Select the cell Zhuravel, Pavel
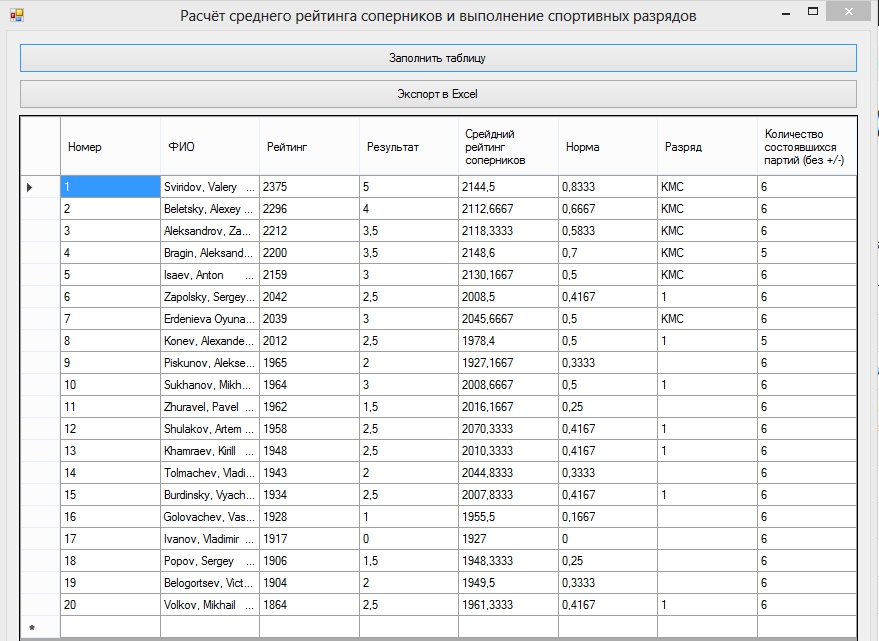 [x=210, y=407]
